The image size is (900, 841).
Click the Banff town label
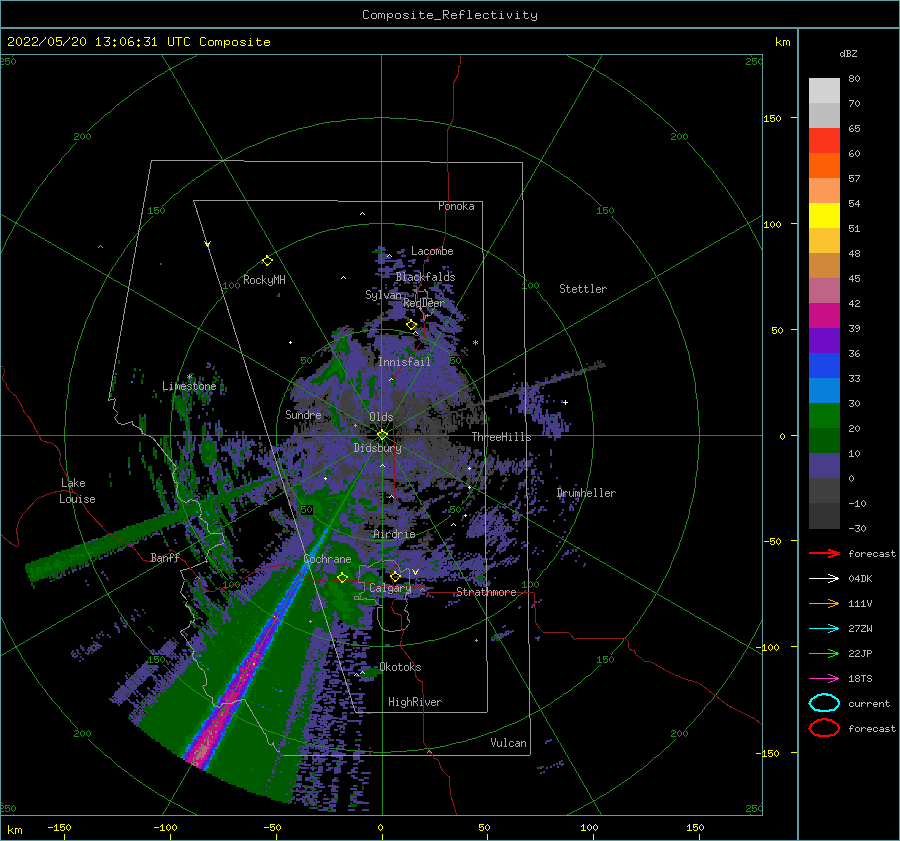(165, 557)
